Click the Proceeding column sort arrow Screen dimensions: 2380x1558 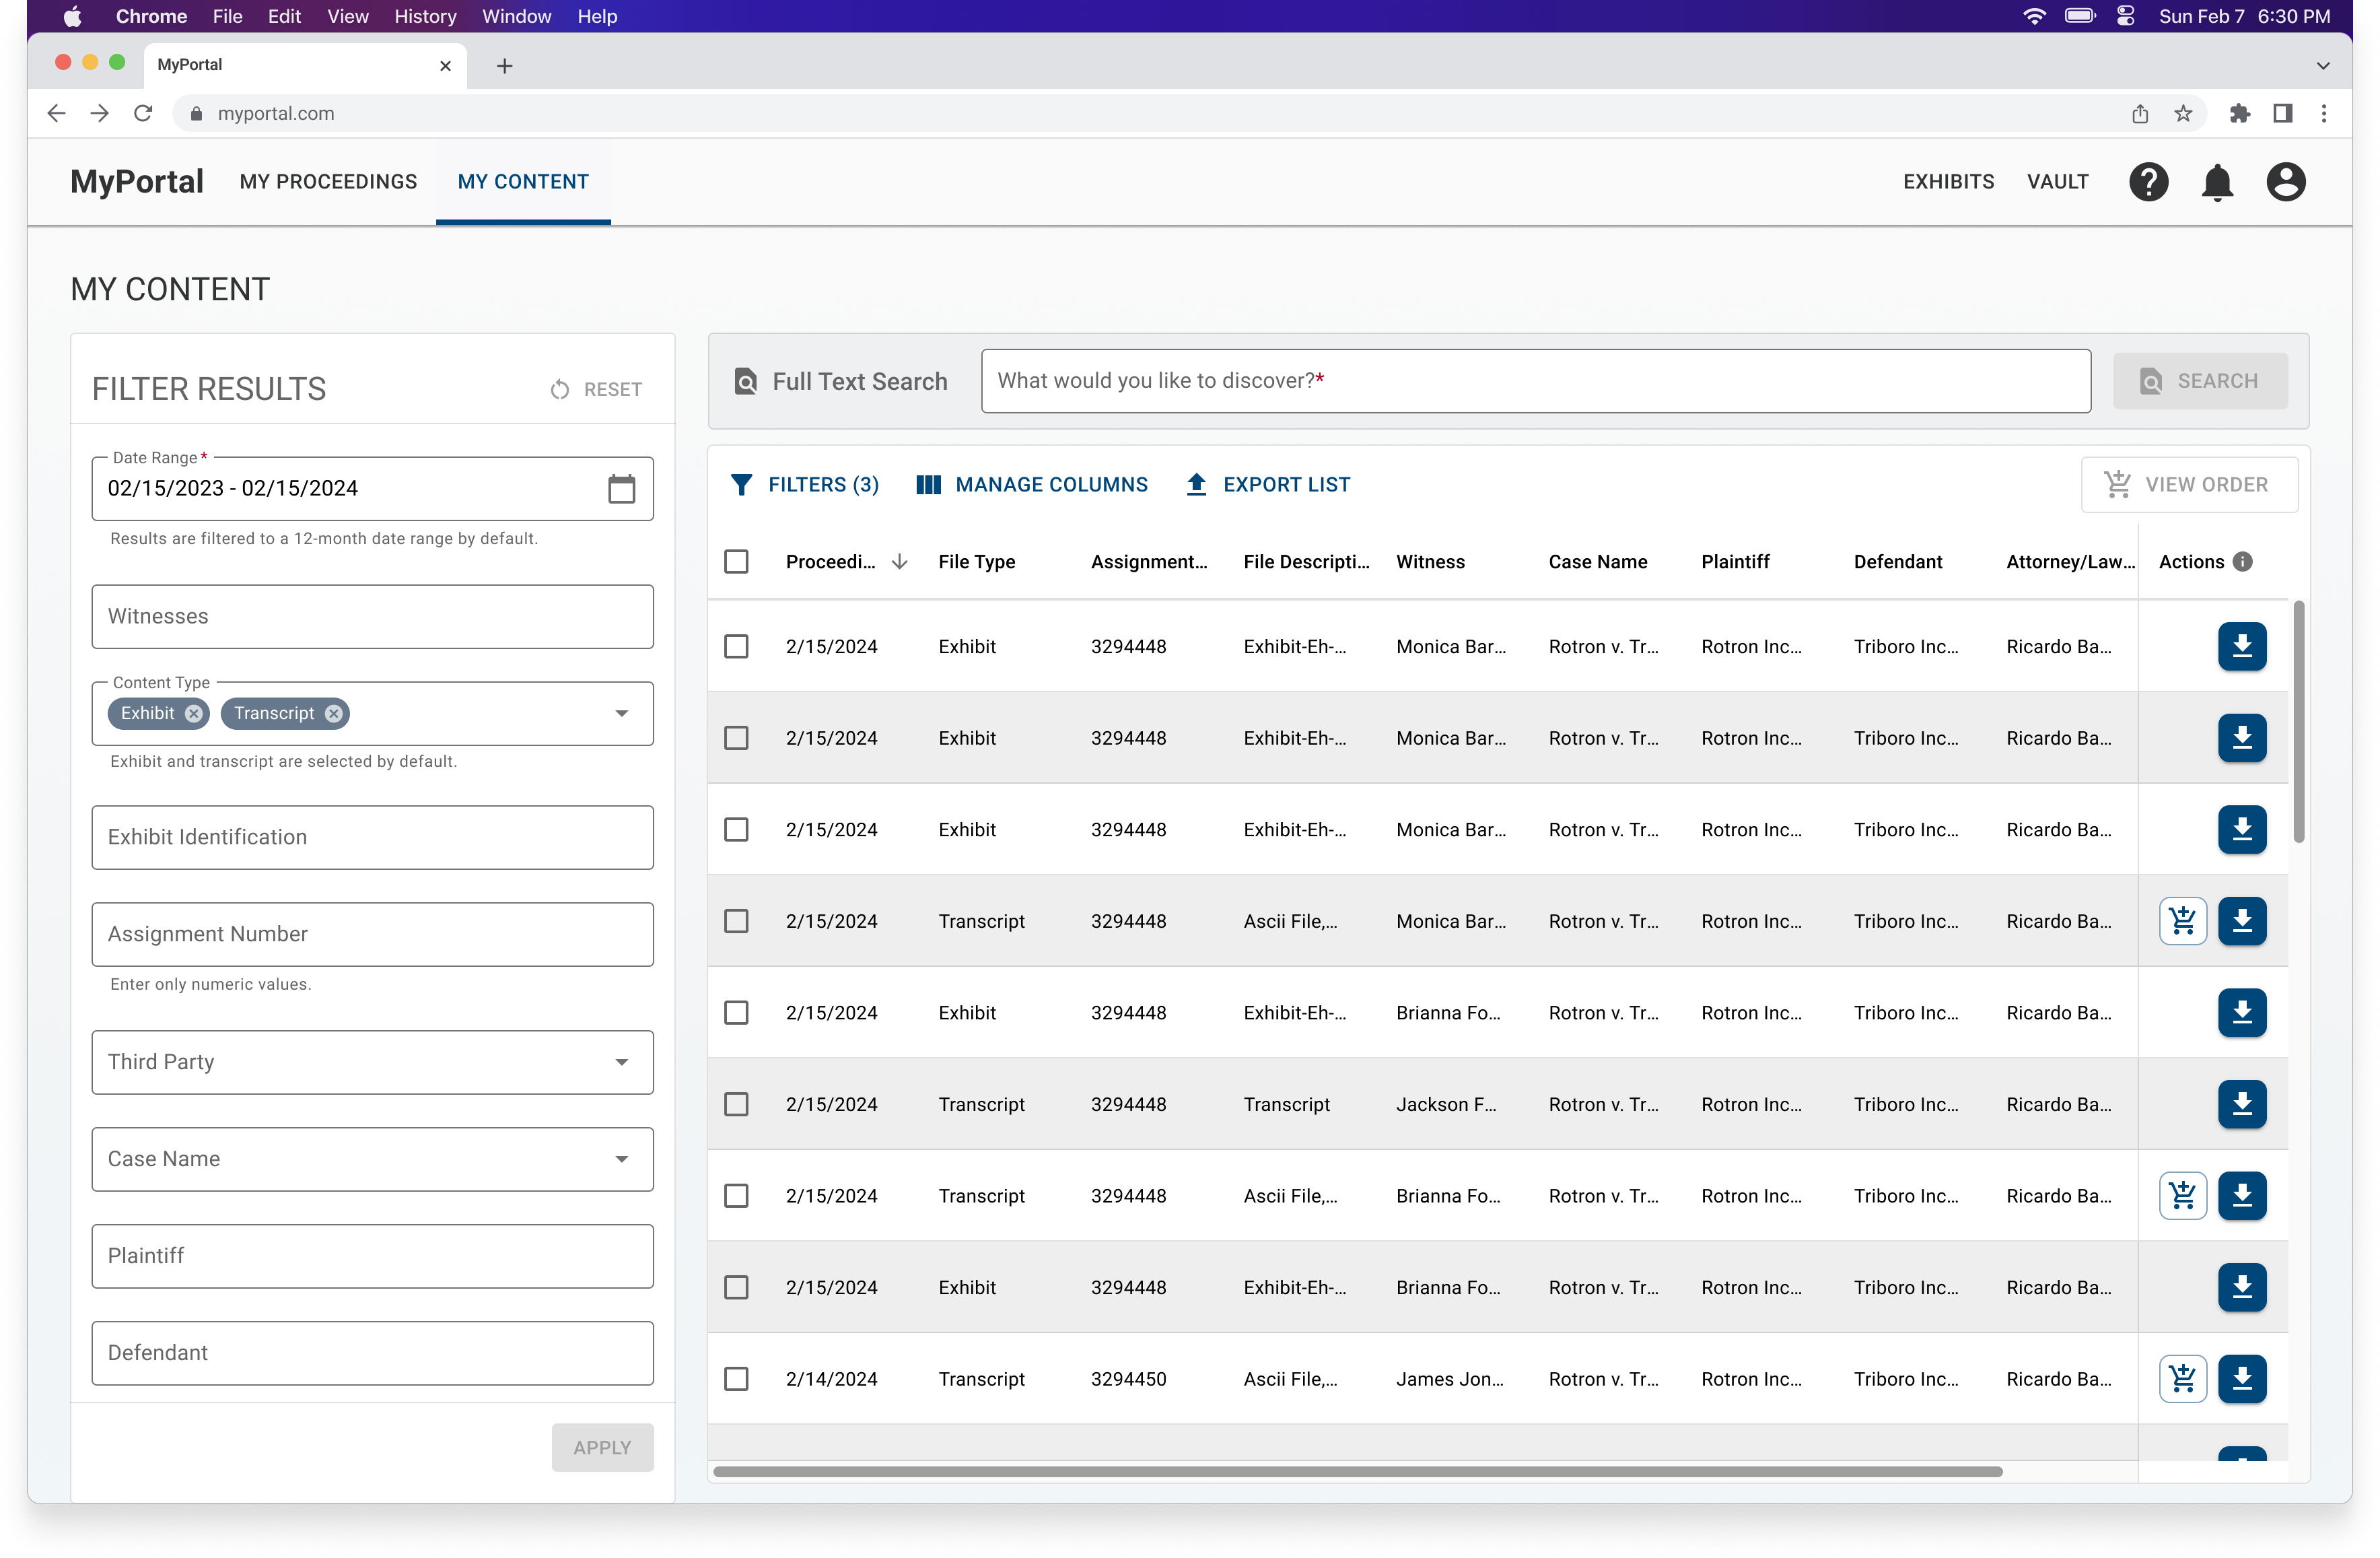tap(899, 562)
